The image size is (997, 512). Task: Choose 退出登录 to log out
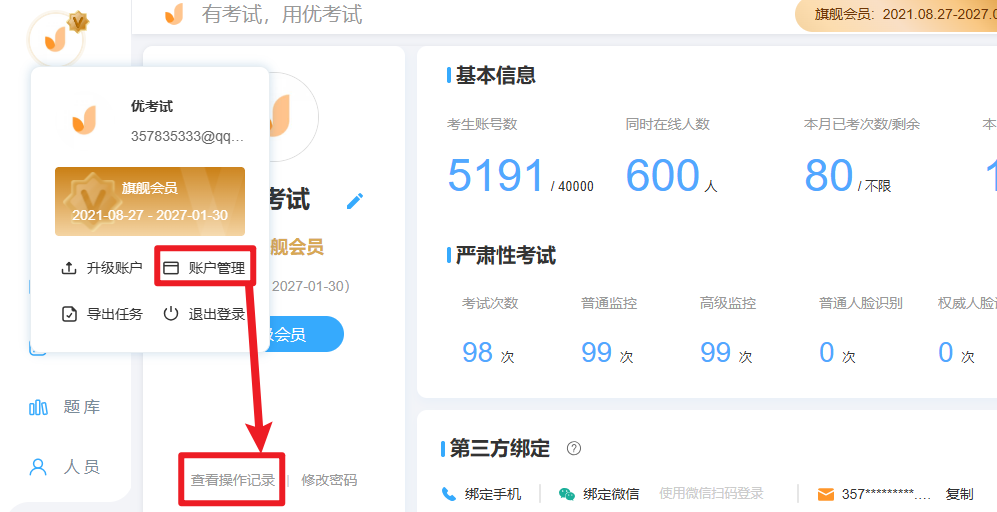(x=204, y=314)
